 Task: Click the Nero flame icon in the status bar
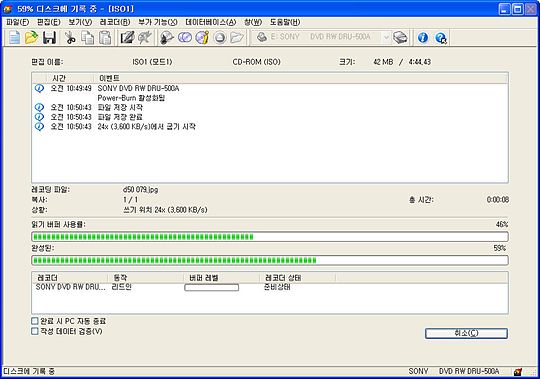tap(518, 372)
